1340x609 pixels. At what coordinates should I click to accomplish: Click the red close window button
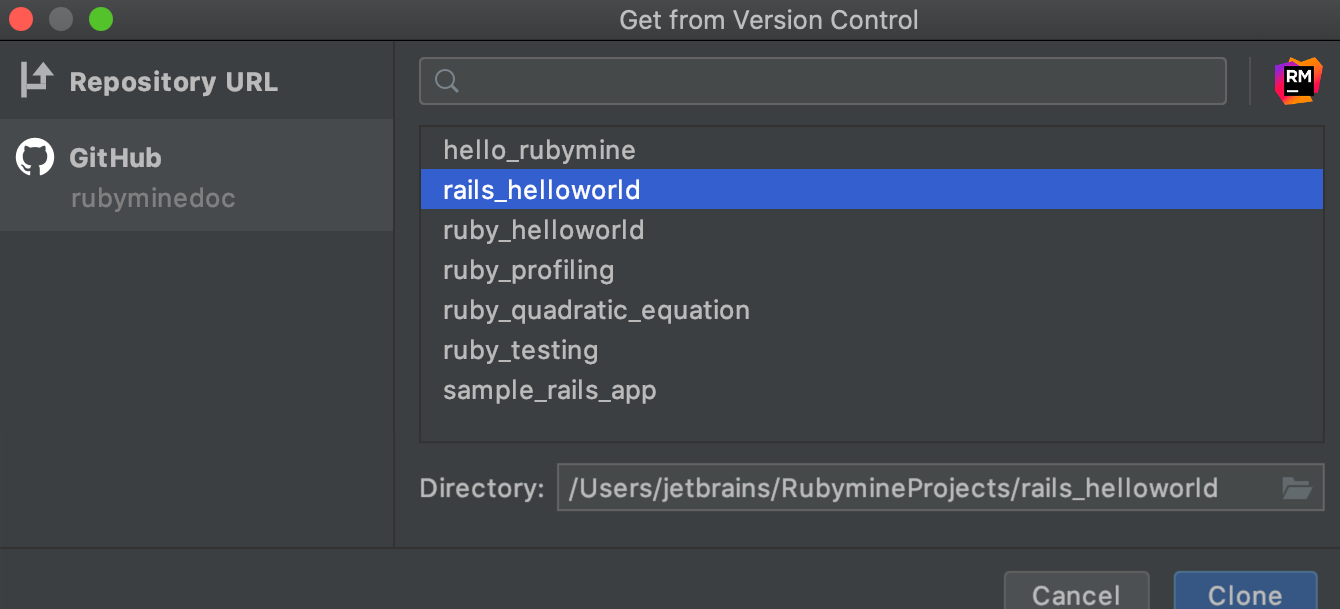tap(21, 19)
